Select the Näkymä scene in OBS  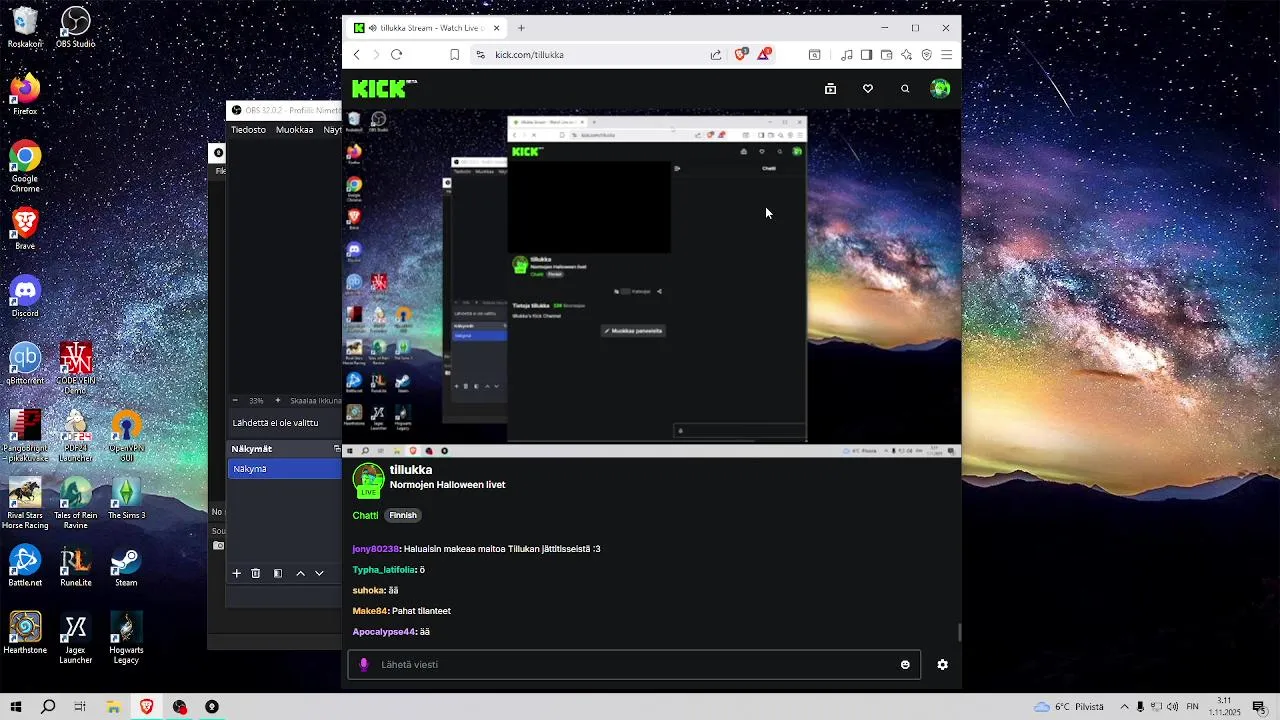coord(285,469)
